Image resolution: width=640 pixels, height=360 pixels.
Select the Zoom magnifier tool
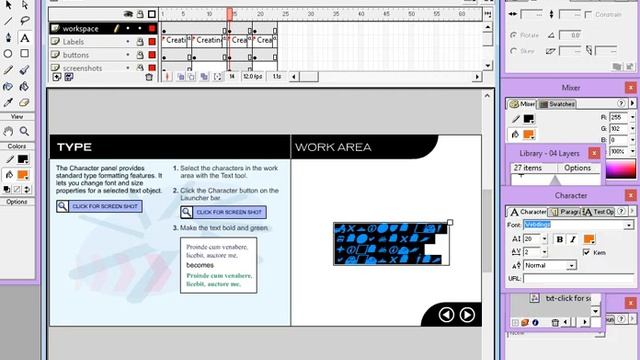tap(24, 131)
